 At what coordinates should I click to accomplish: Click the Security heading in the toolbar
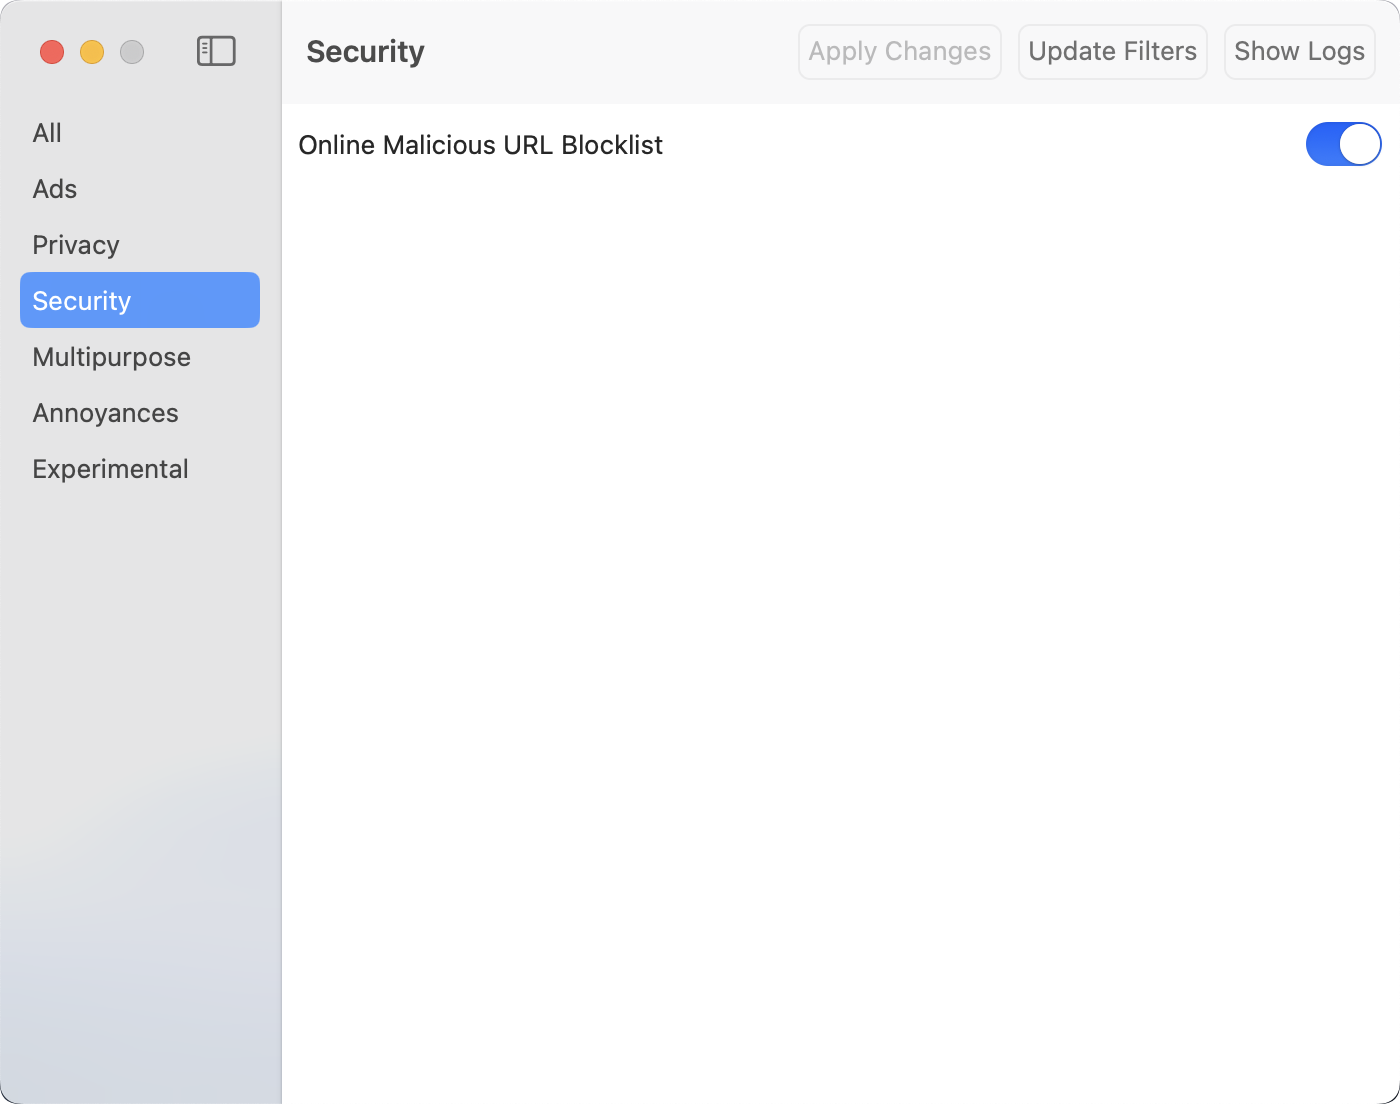pyautogui.click(x=365, y=52)
